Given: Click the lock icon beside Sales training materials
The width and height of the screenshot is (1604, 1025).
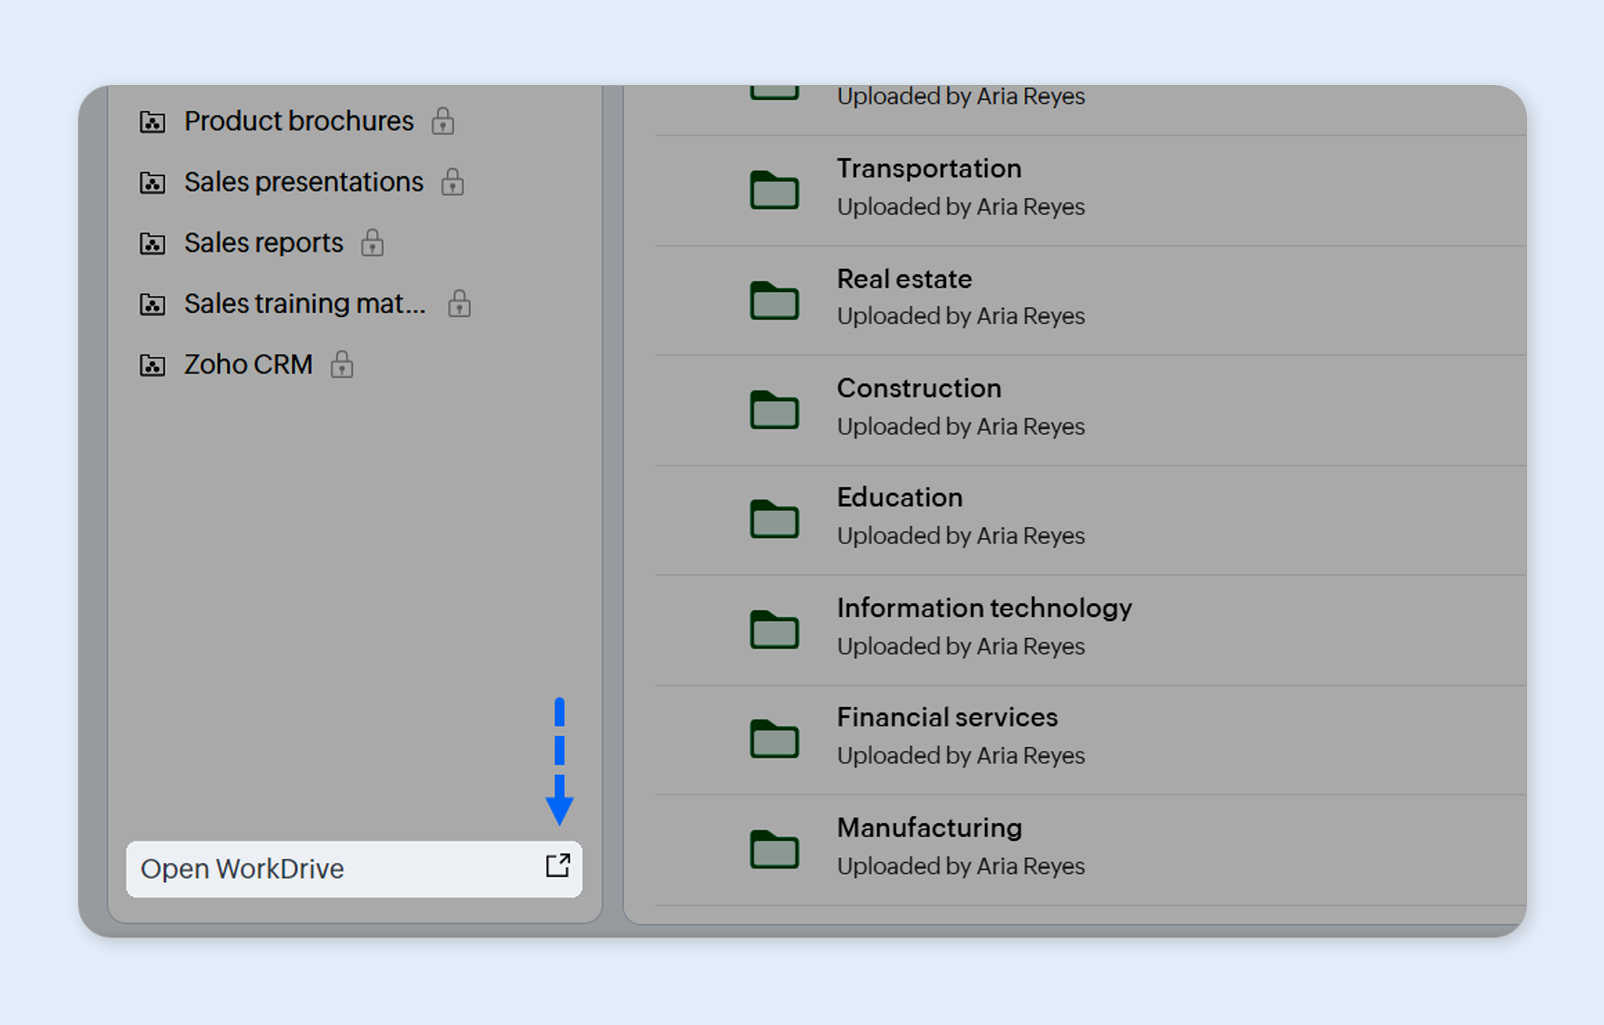Looking at the screenshot, I should tap(459, 304).
